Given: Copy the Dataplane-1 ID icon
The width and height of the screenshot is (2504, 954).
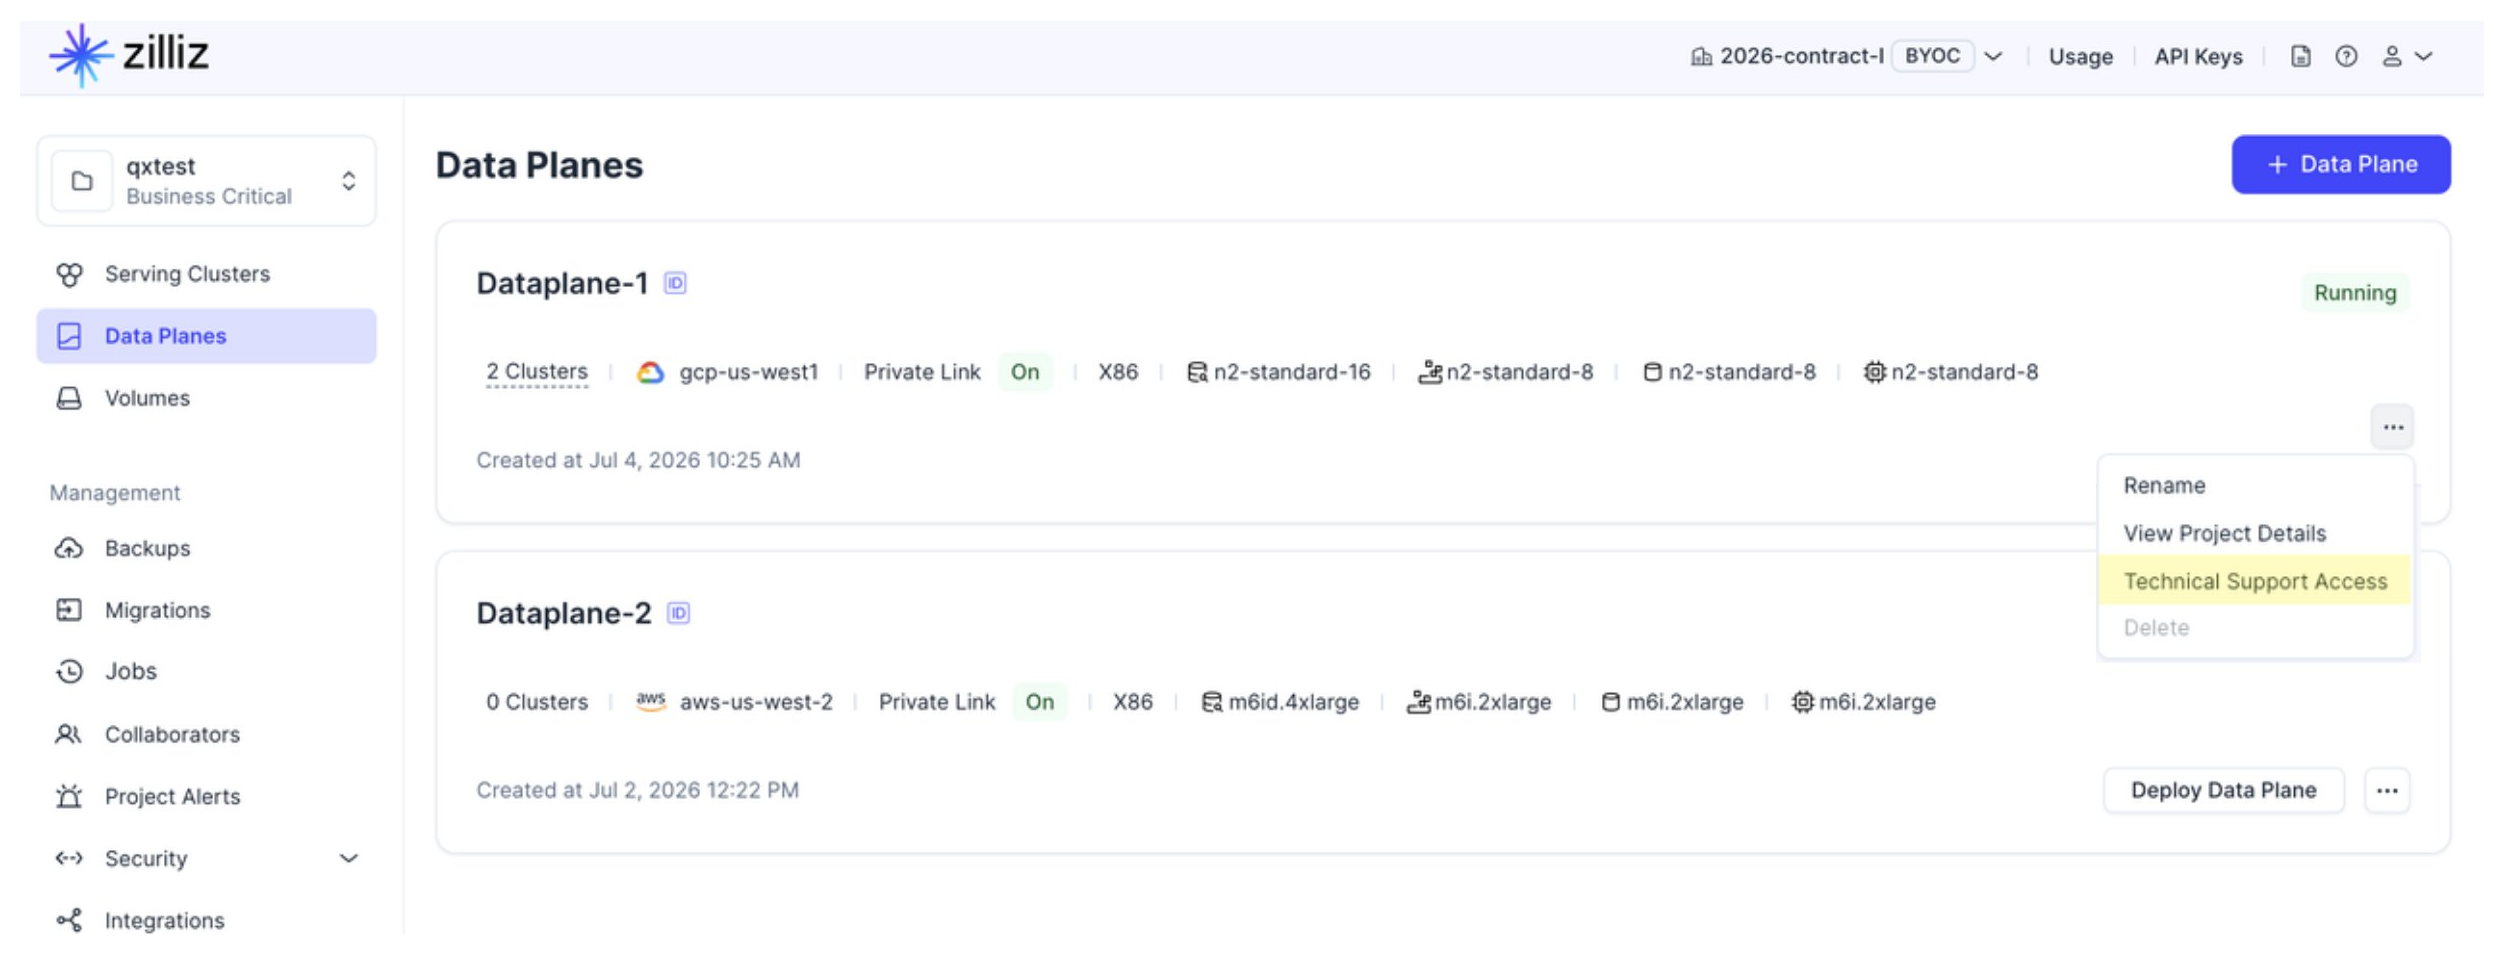Looking at the screenshot, I should pos(675,283).
